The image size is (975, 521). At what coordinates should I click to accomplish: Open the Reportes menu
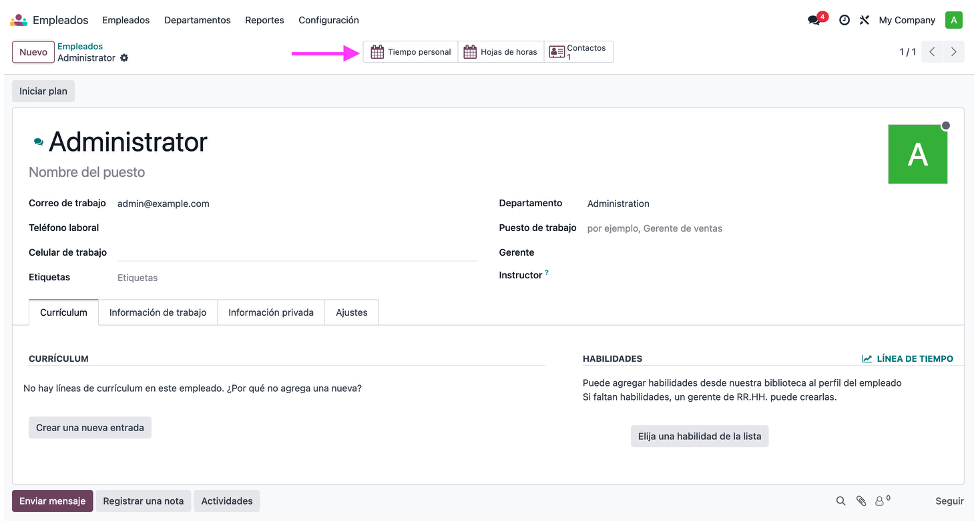coord(264,20)
